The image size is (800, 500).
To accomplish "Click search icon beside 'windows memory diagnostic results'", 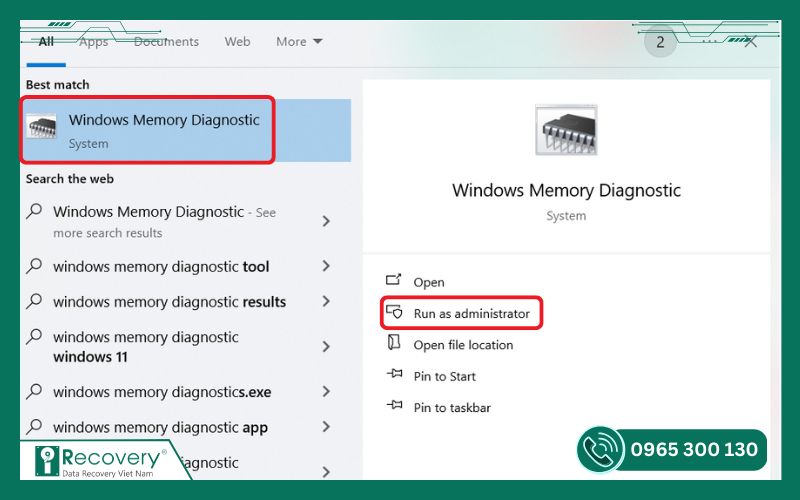I will (x=34, y=301).
